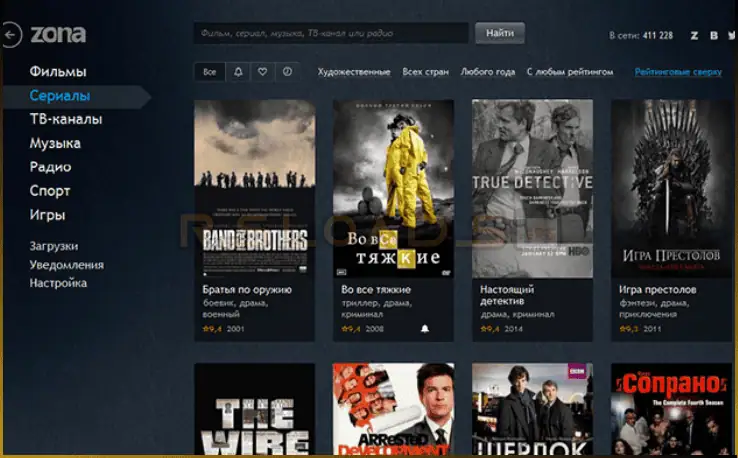Click the back arrow next to Zona logo

(x=11, y=35)
